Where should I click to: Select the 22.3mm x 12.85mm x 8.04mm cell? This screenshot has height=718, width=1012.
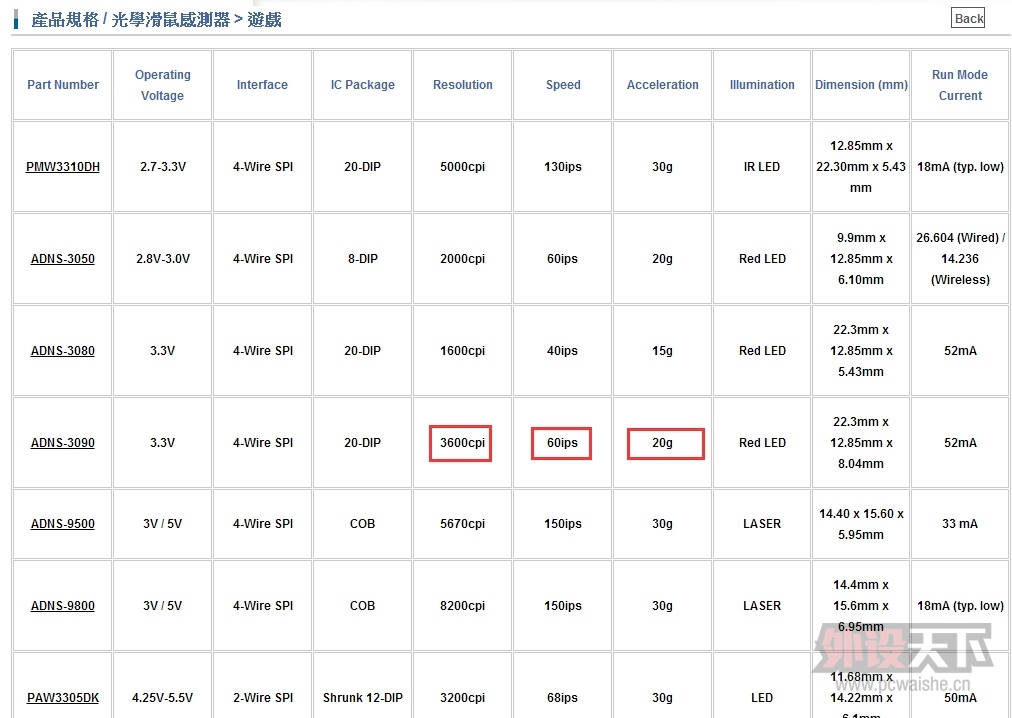pos(861,443)
